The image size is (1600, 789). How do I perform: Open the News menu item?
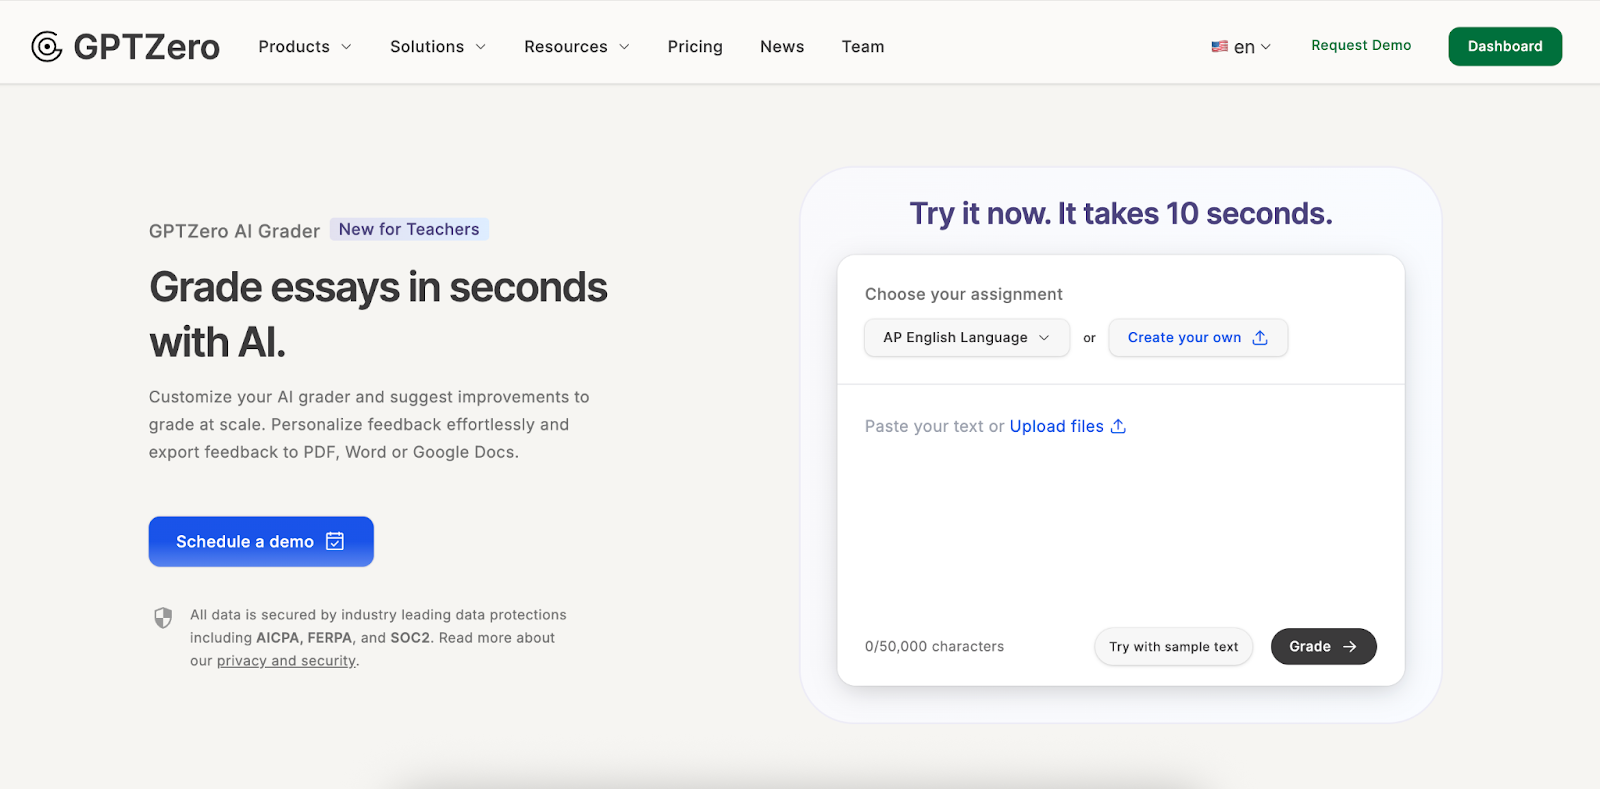[782, 47]
